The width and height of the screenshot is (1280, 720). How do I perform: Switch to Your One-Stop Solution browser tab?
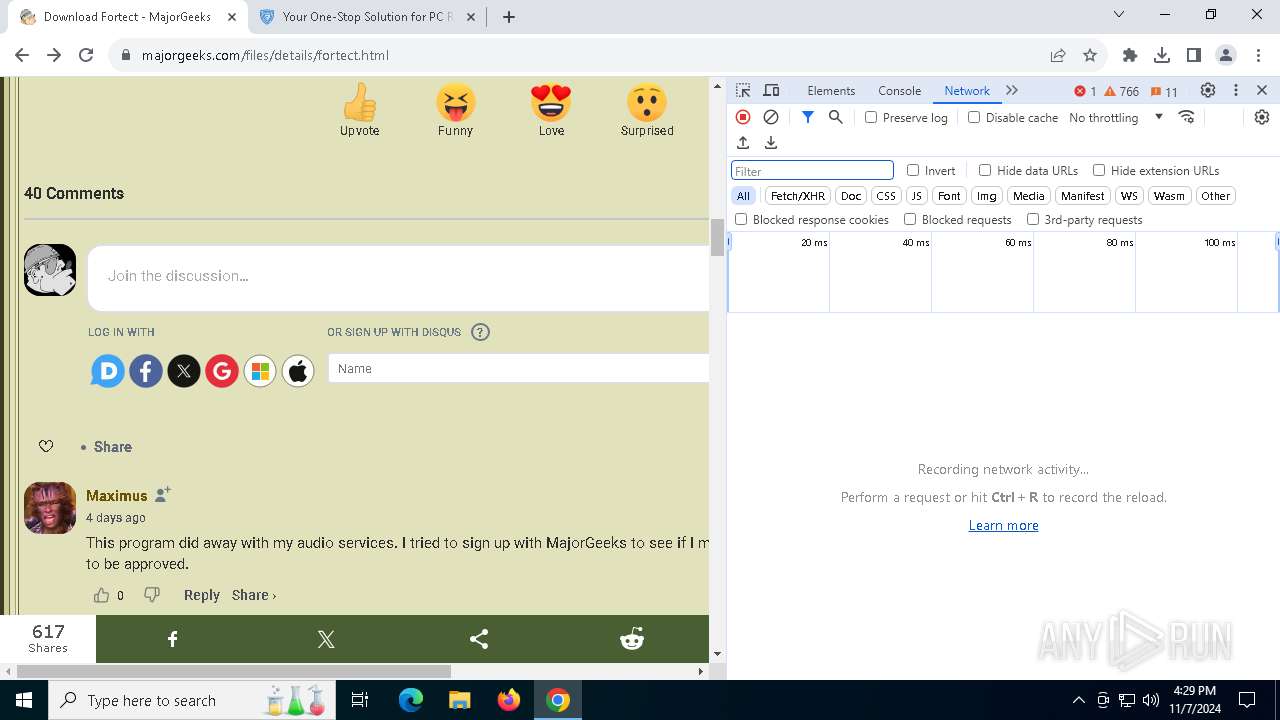[366, 17]
